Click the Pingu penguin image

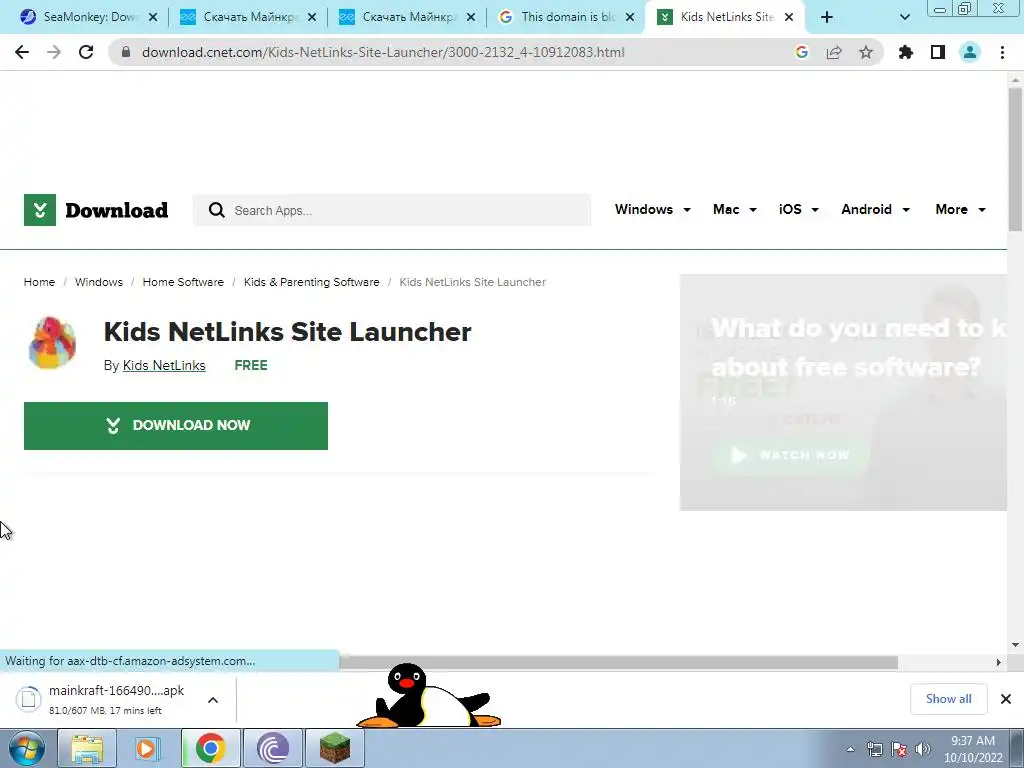pyautogui.click(x=428, y=696)
